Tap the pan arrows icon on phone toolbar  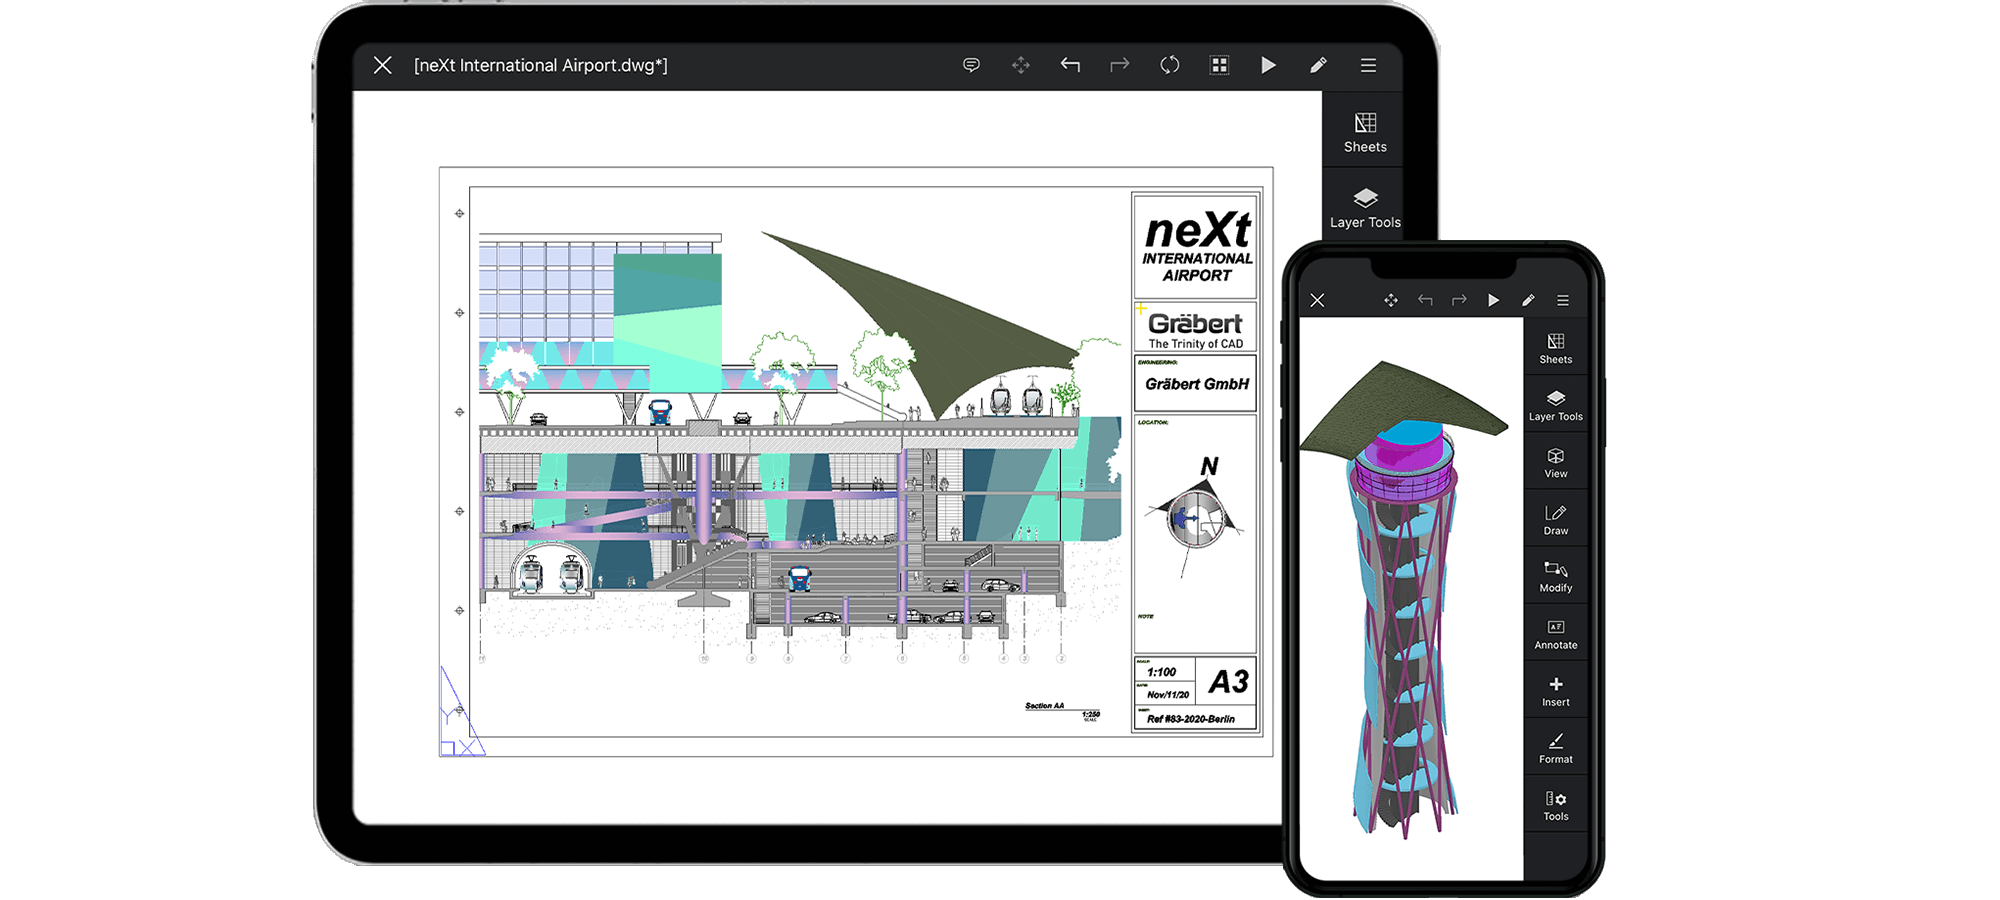coord(1390,300)
